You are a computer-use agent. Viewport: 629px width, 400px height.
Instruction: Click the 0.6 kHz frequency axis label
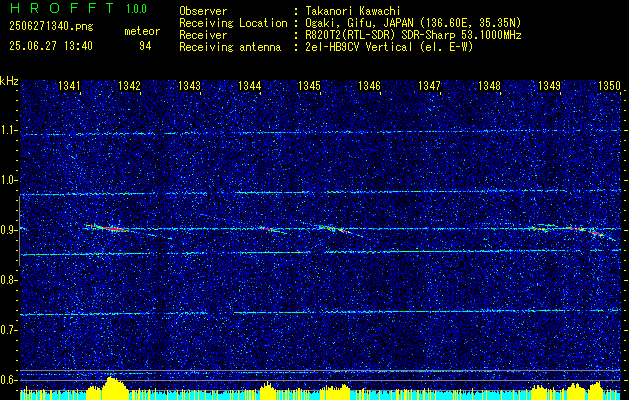[x=8, y=380]
